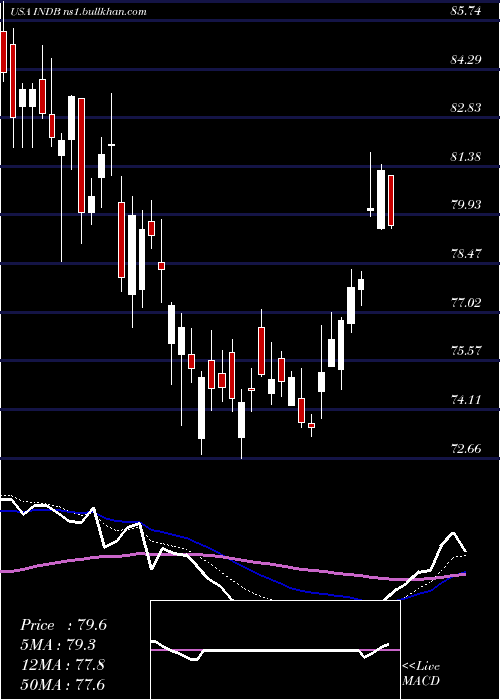Click the 84.29 price axis label

[x=466, y=59]
